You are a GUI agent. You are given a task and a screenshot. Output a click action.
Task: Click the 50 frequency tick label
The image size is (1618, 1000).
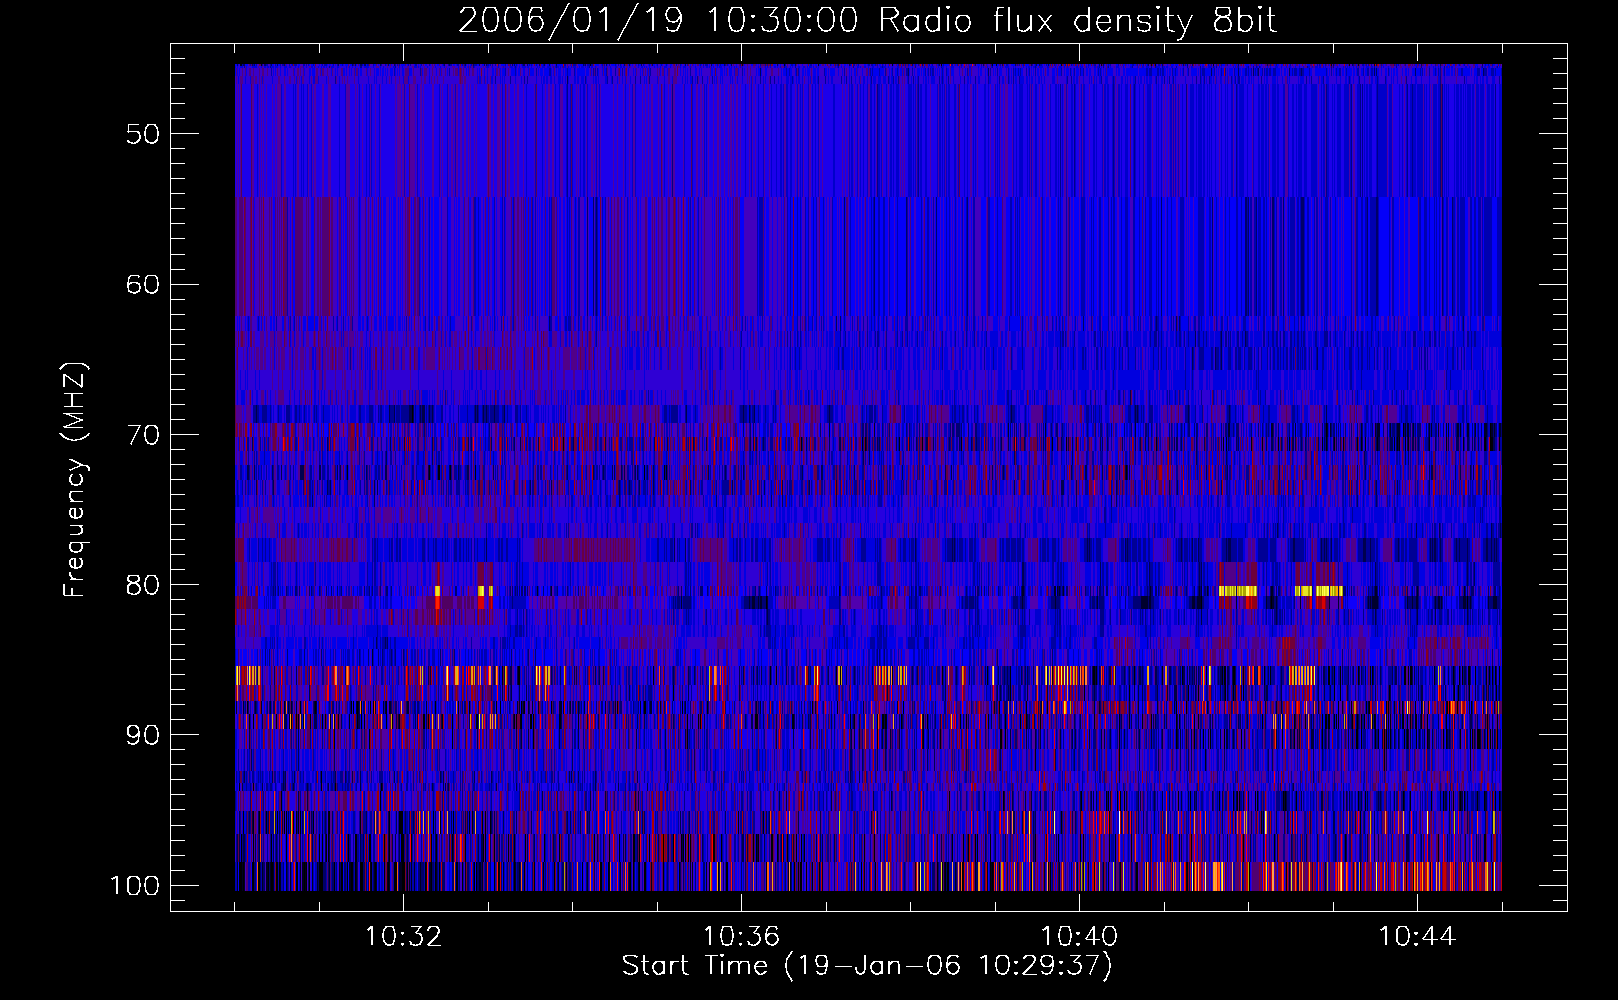(x=143, y=135)
